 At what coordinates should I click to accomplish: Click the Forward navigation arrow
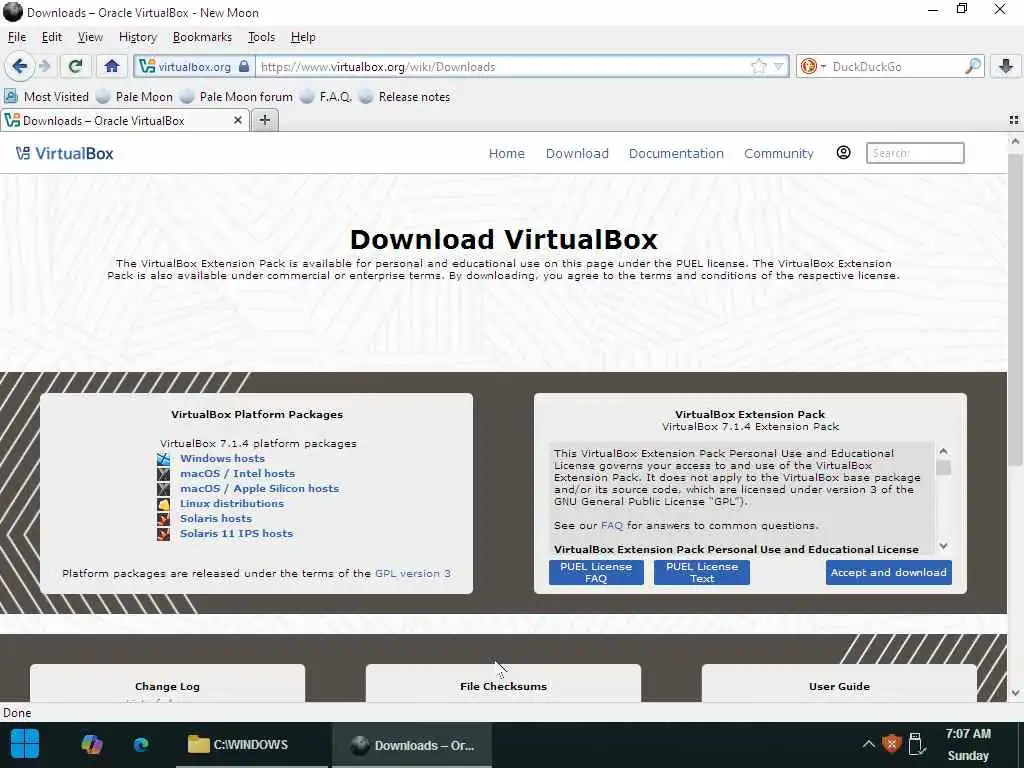[44, 66]
